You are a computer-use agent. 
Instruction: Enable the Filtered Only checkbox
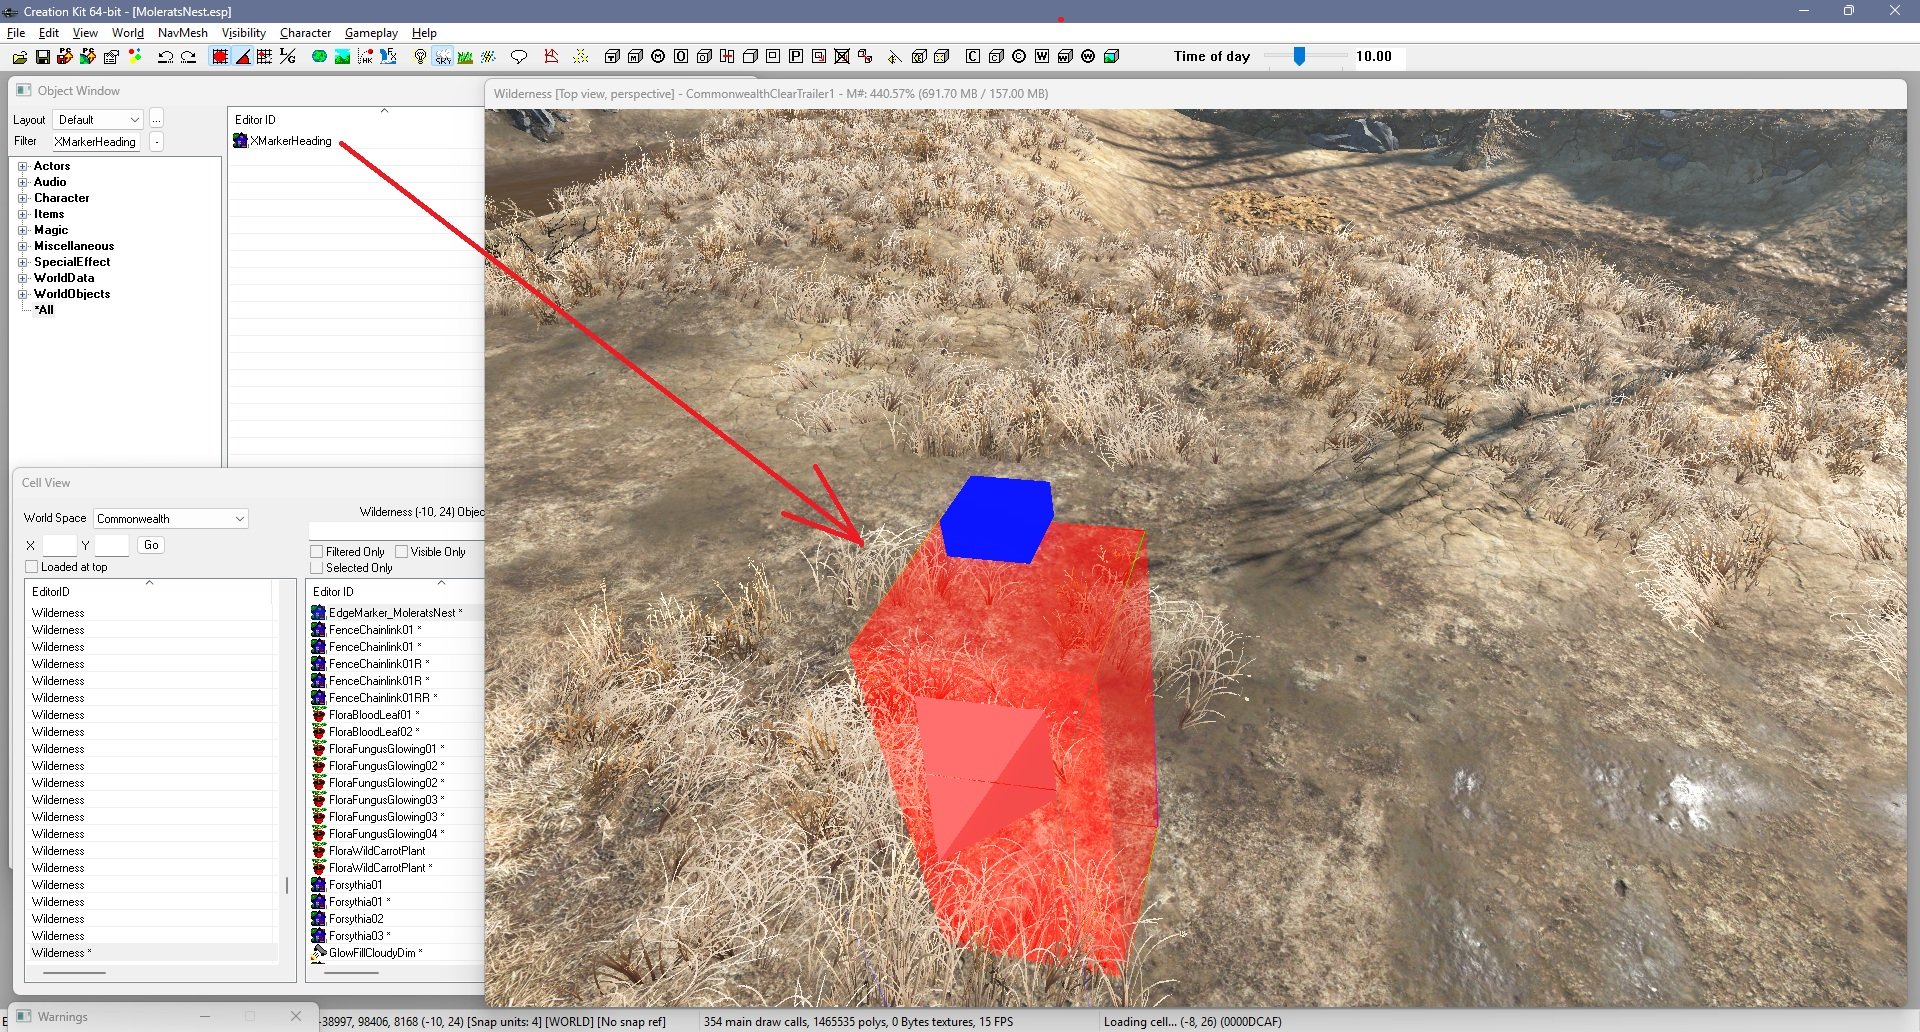pos(317,552)
